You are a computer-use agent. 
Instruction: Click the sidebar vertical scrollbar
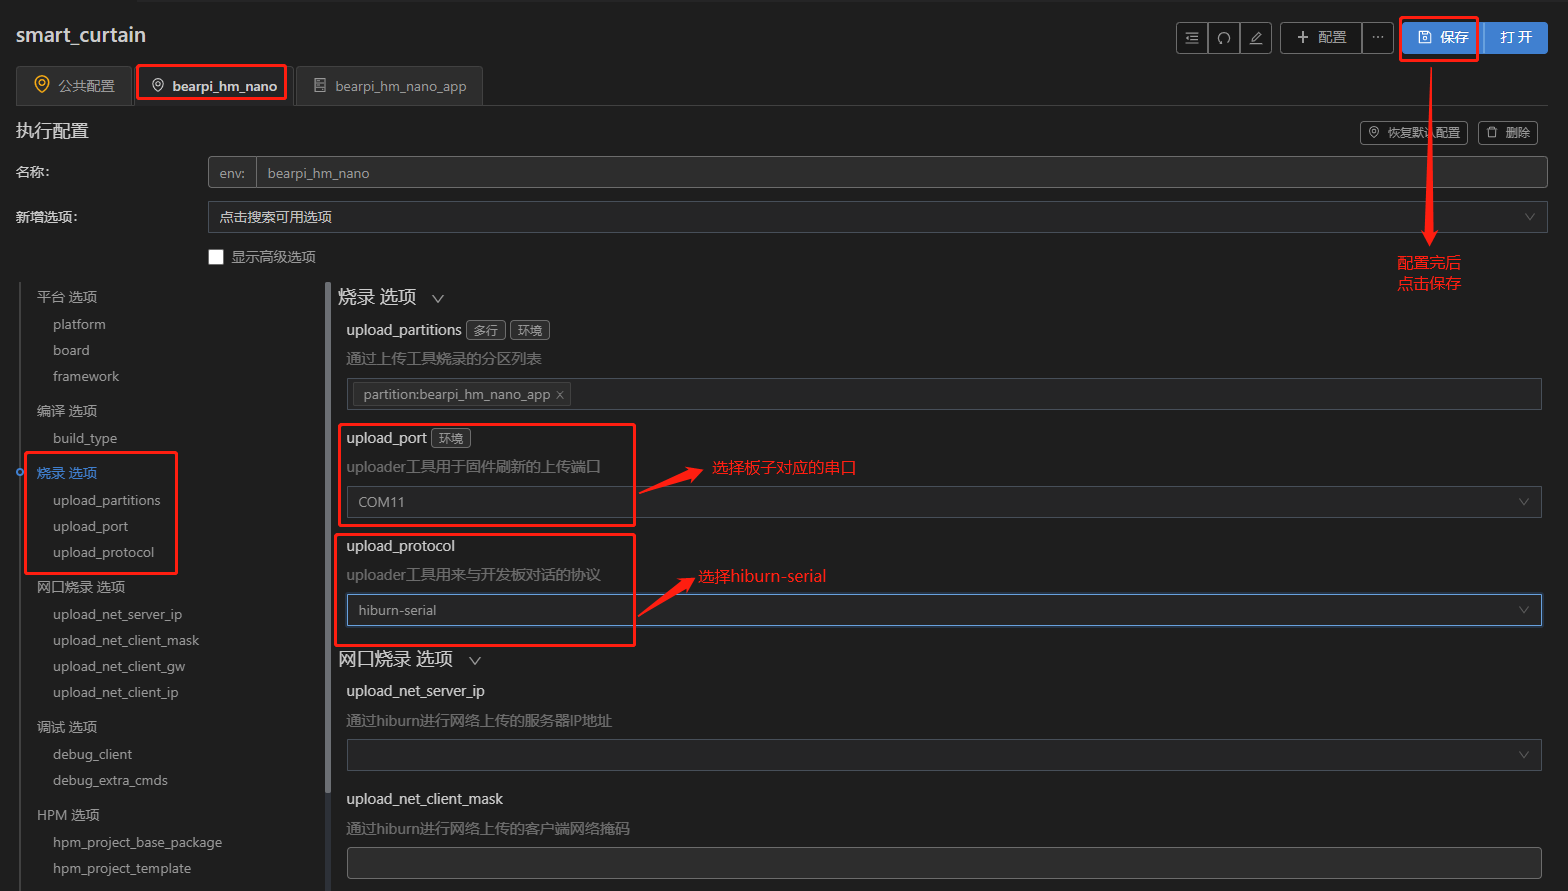pos(328,540)
